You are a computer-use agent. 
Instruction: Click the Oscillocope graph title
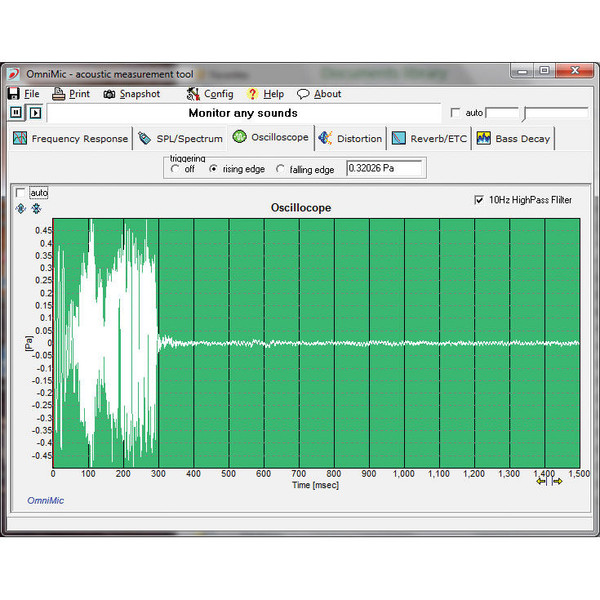coord(301,208)
